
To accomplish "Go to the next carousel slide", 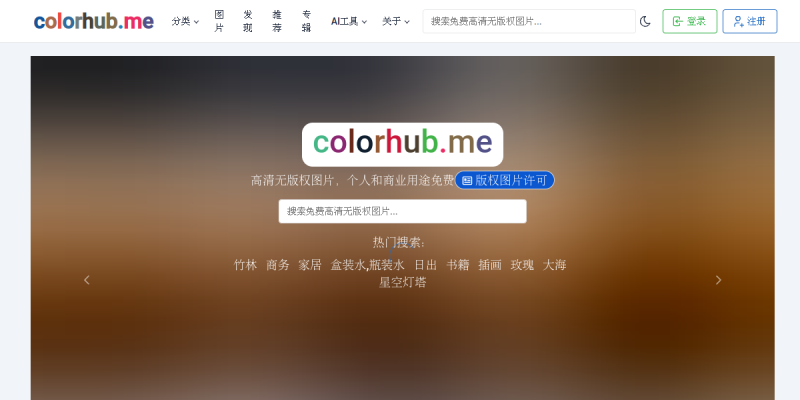I will (718, 280).
